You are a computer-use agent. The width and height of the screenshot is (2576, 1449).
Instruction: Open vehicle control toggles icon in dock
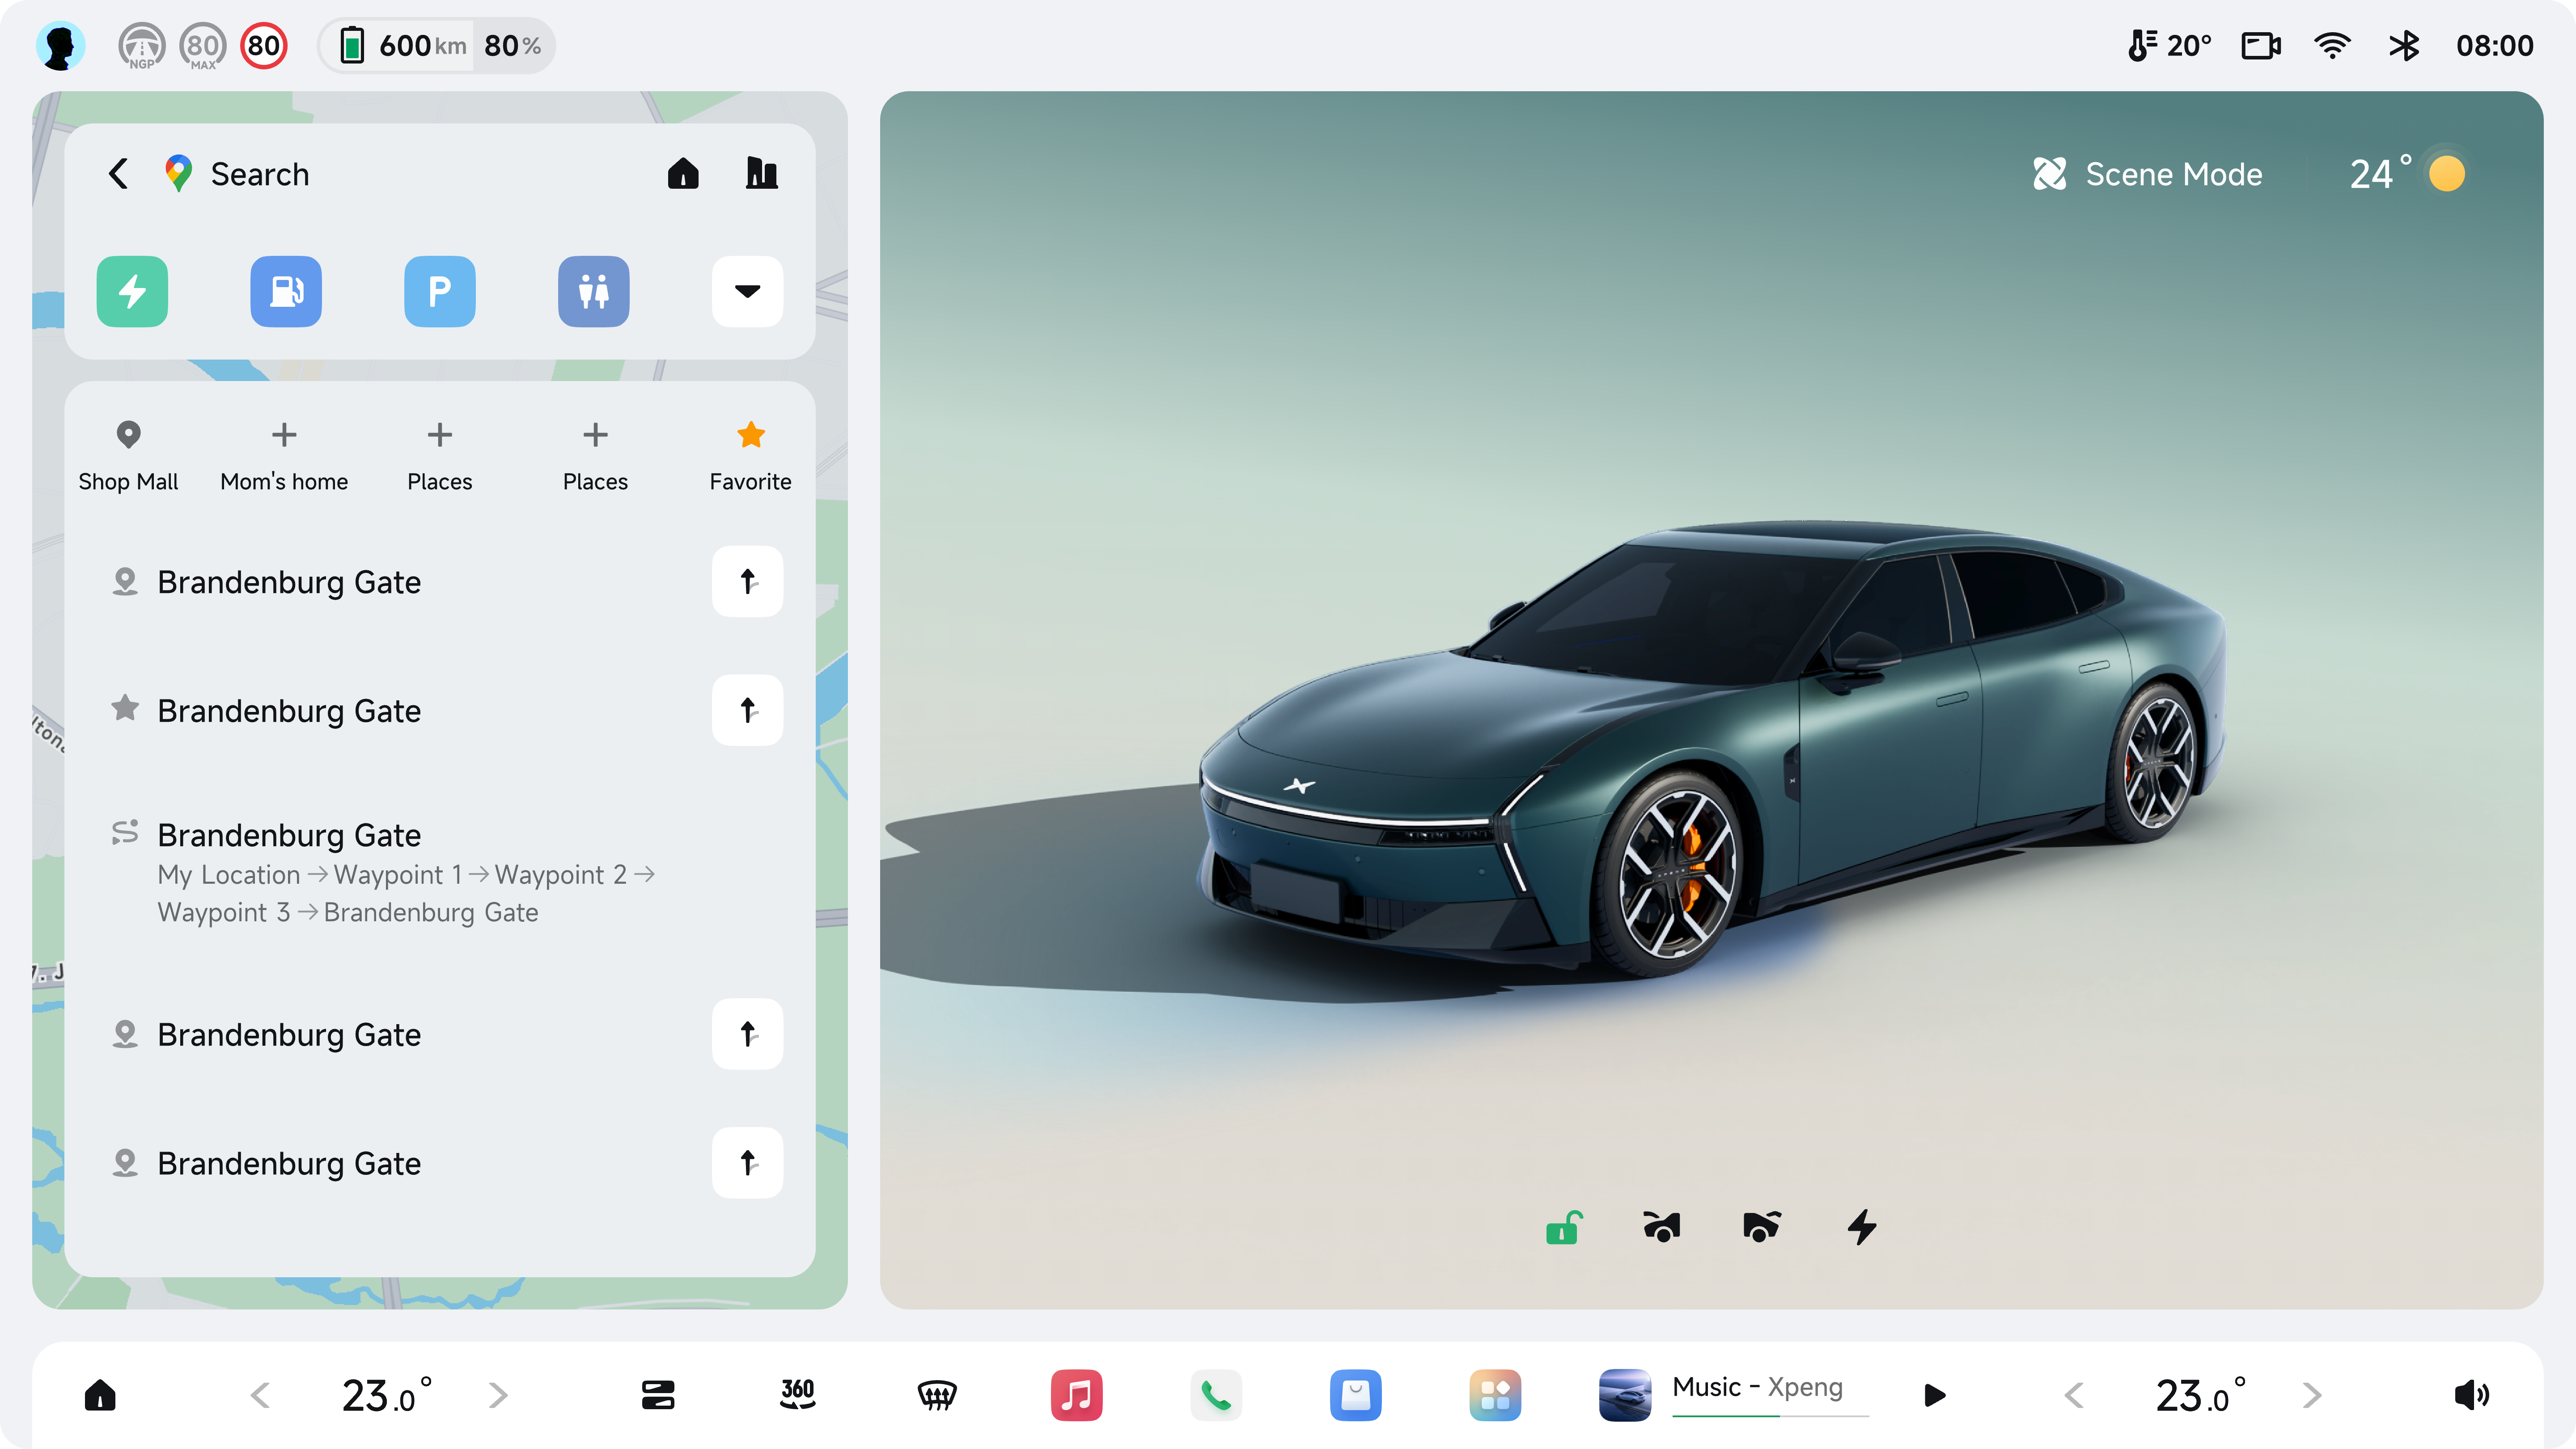(x=658, y=1395)
